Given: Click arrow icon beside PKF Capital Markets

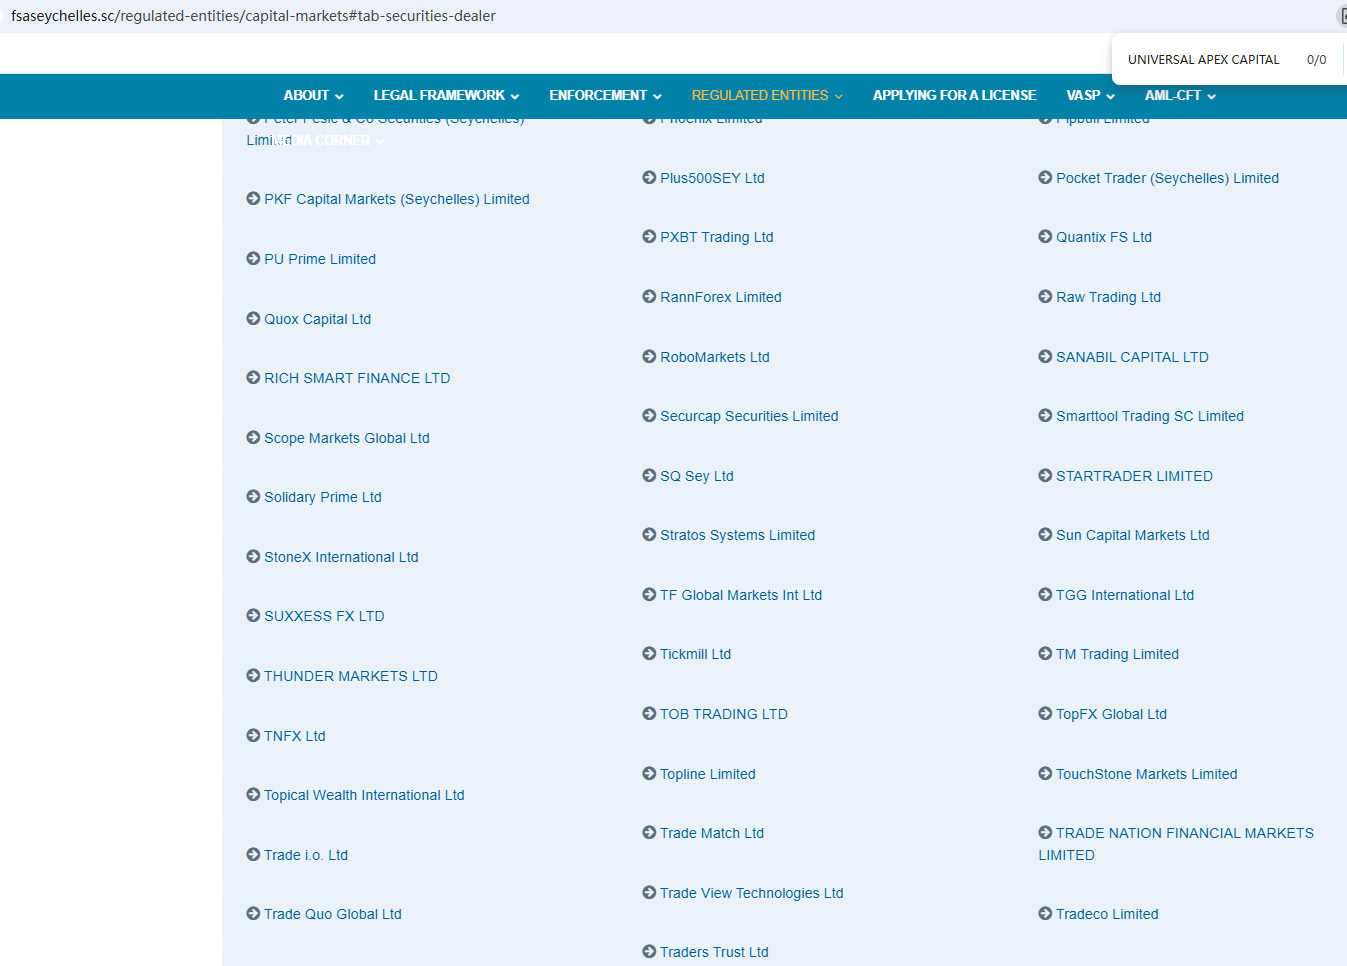Looking at the screenshot, I should tap(253, 199).
